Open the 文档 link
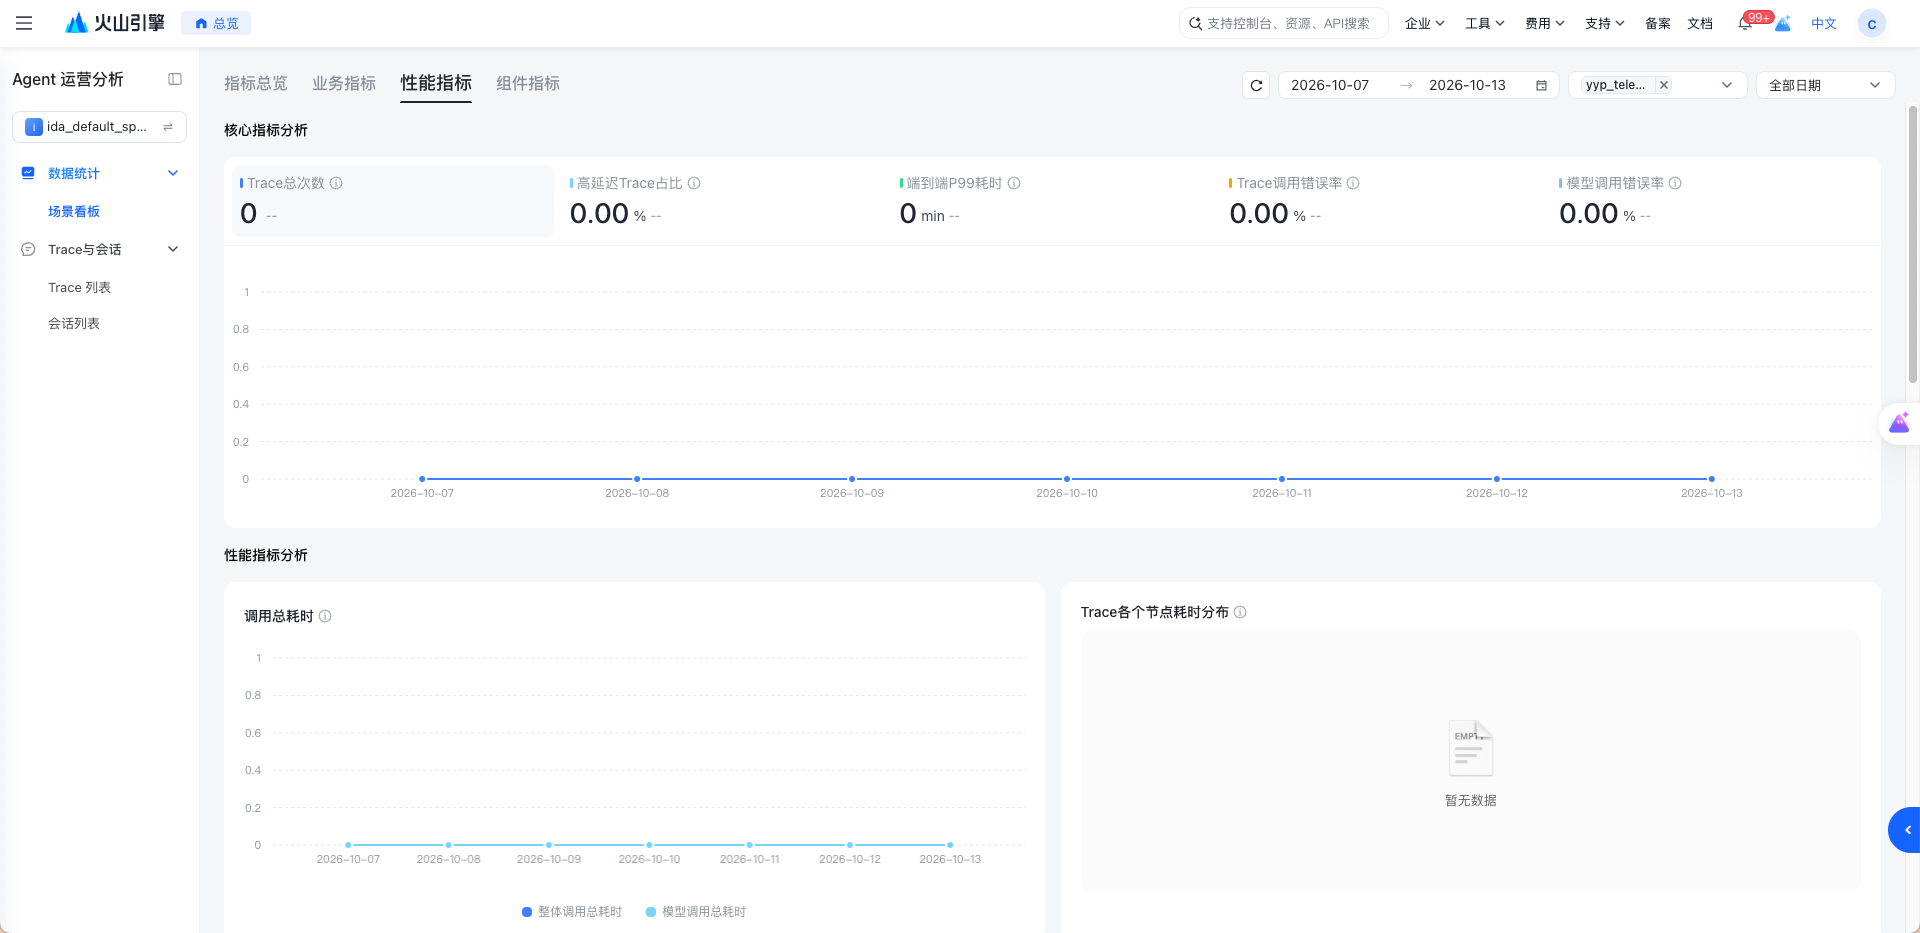 (x=1700, y=23)
